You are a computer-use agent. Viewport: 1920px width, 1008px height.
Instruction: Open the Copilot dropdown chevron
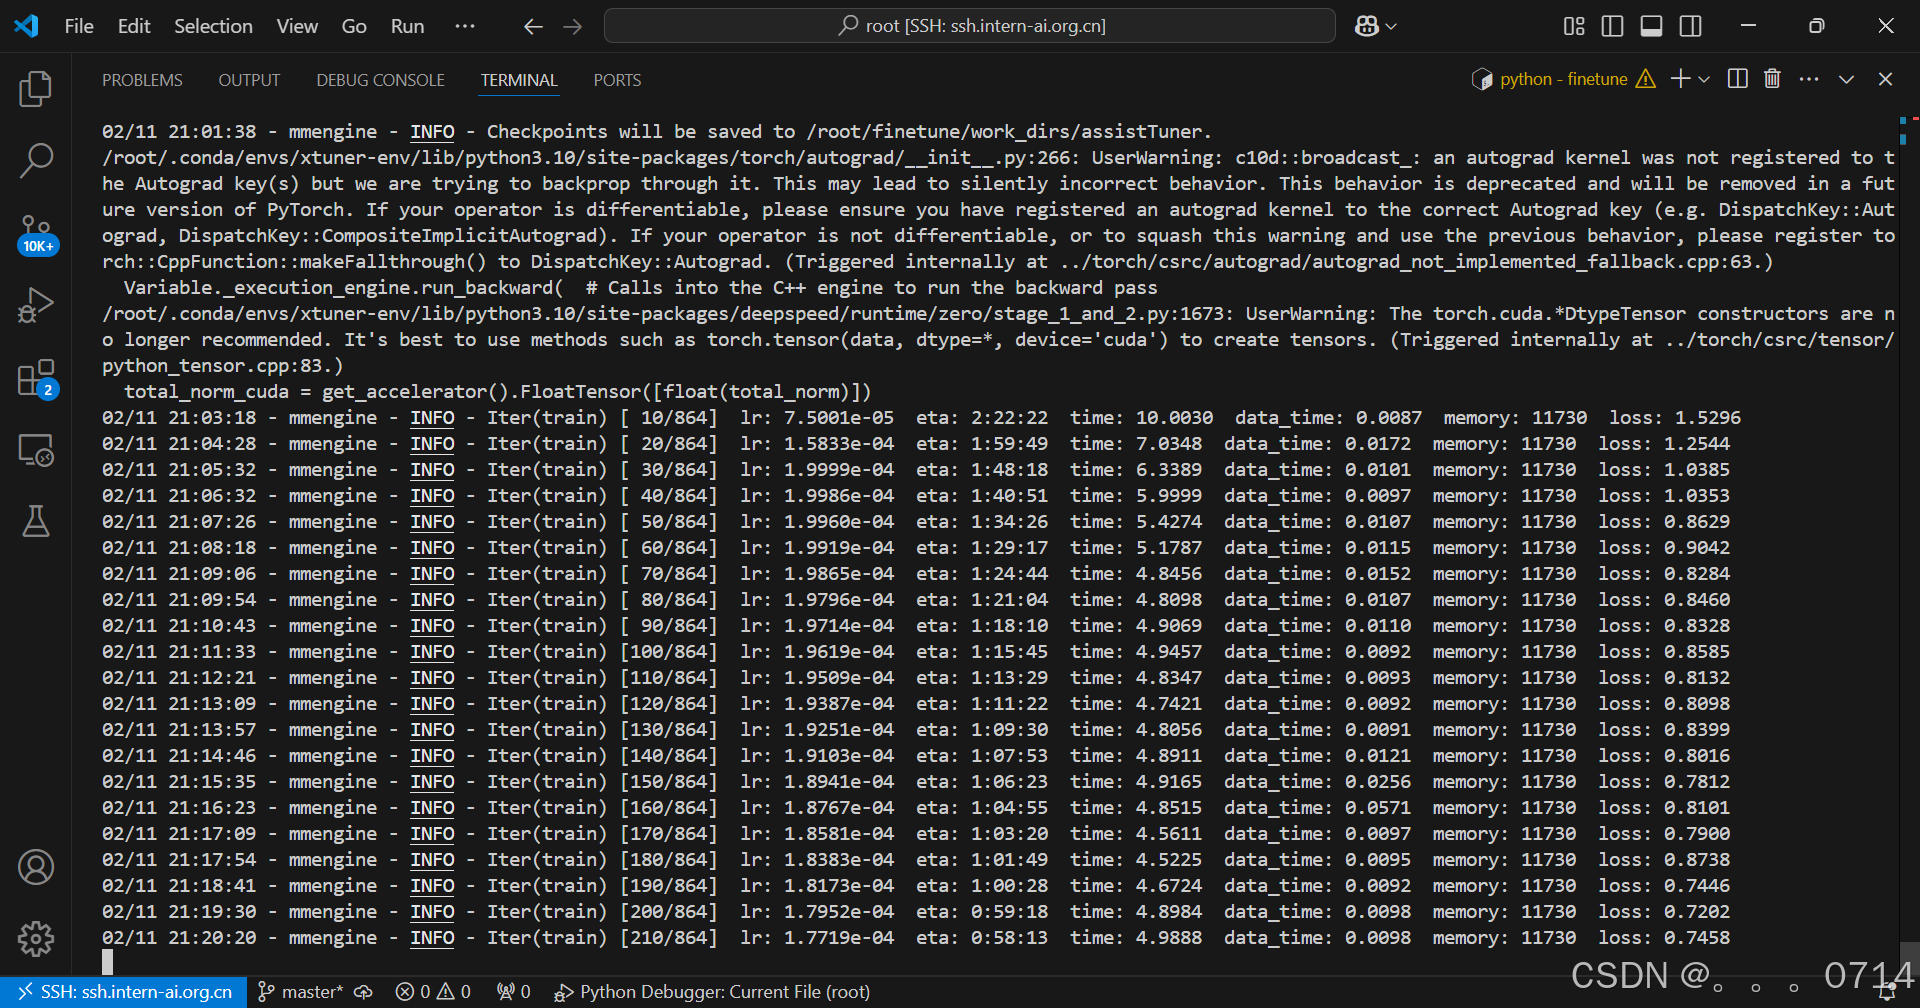point(1391,27)
